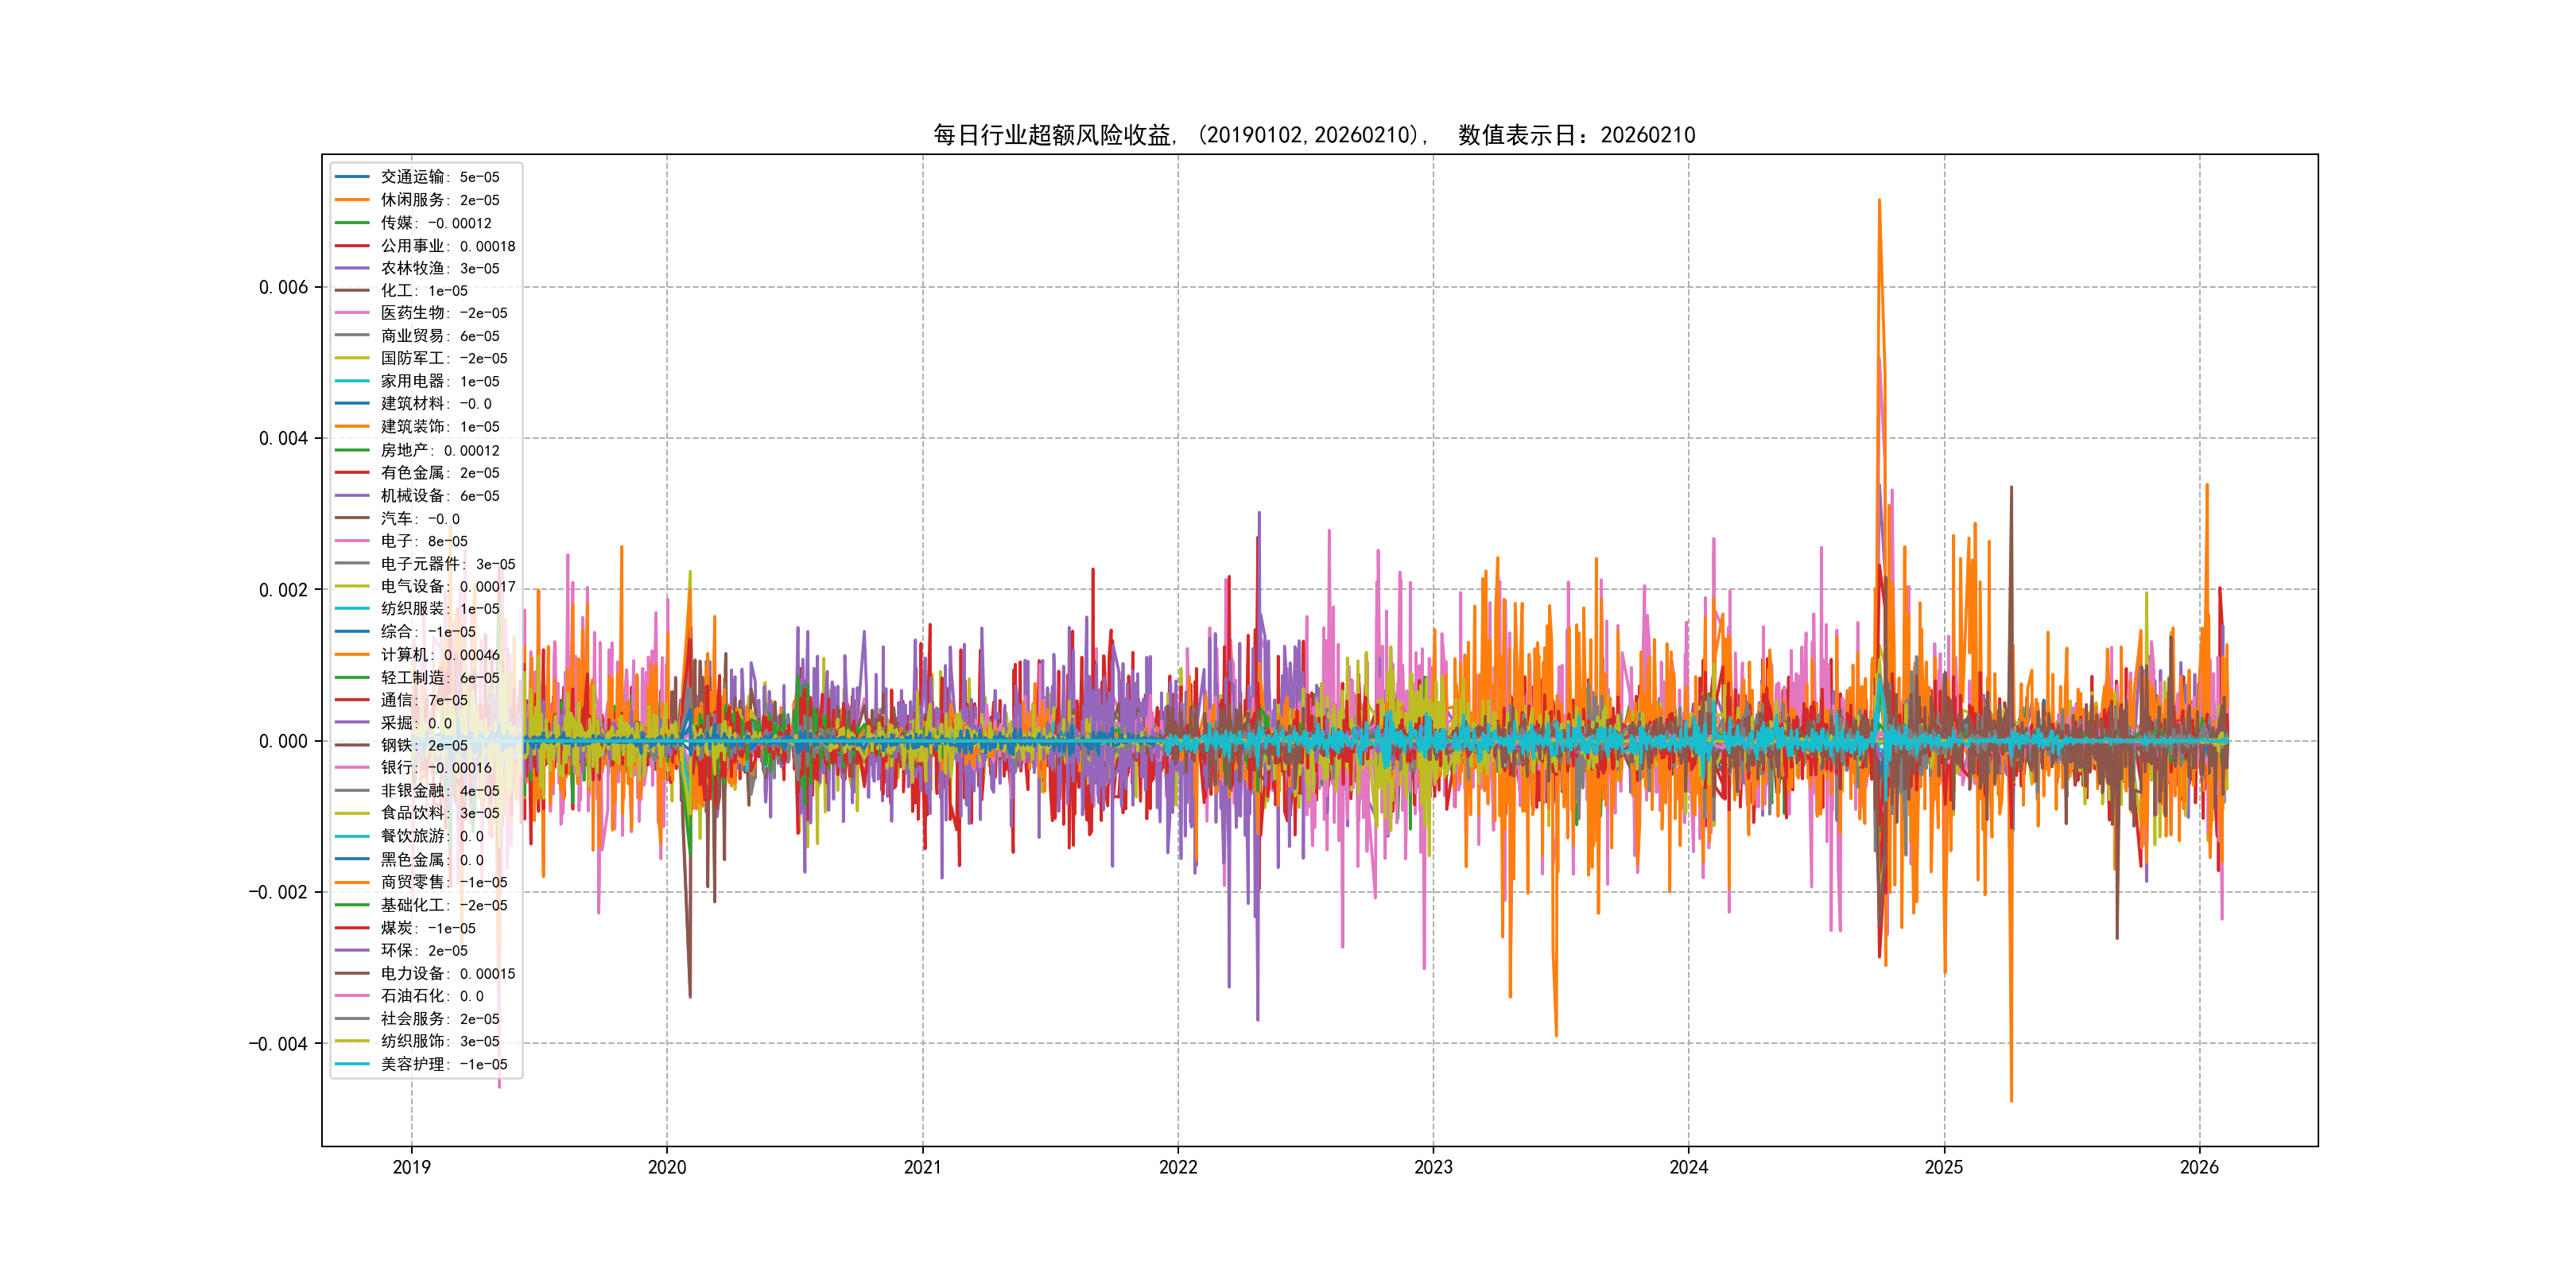
Task: Click the 0.006 y-axis tick label
Action: pyautogui.click(x=283, y=288)
